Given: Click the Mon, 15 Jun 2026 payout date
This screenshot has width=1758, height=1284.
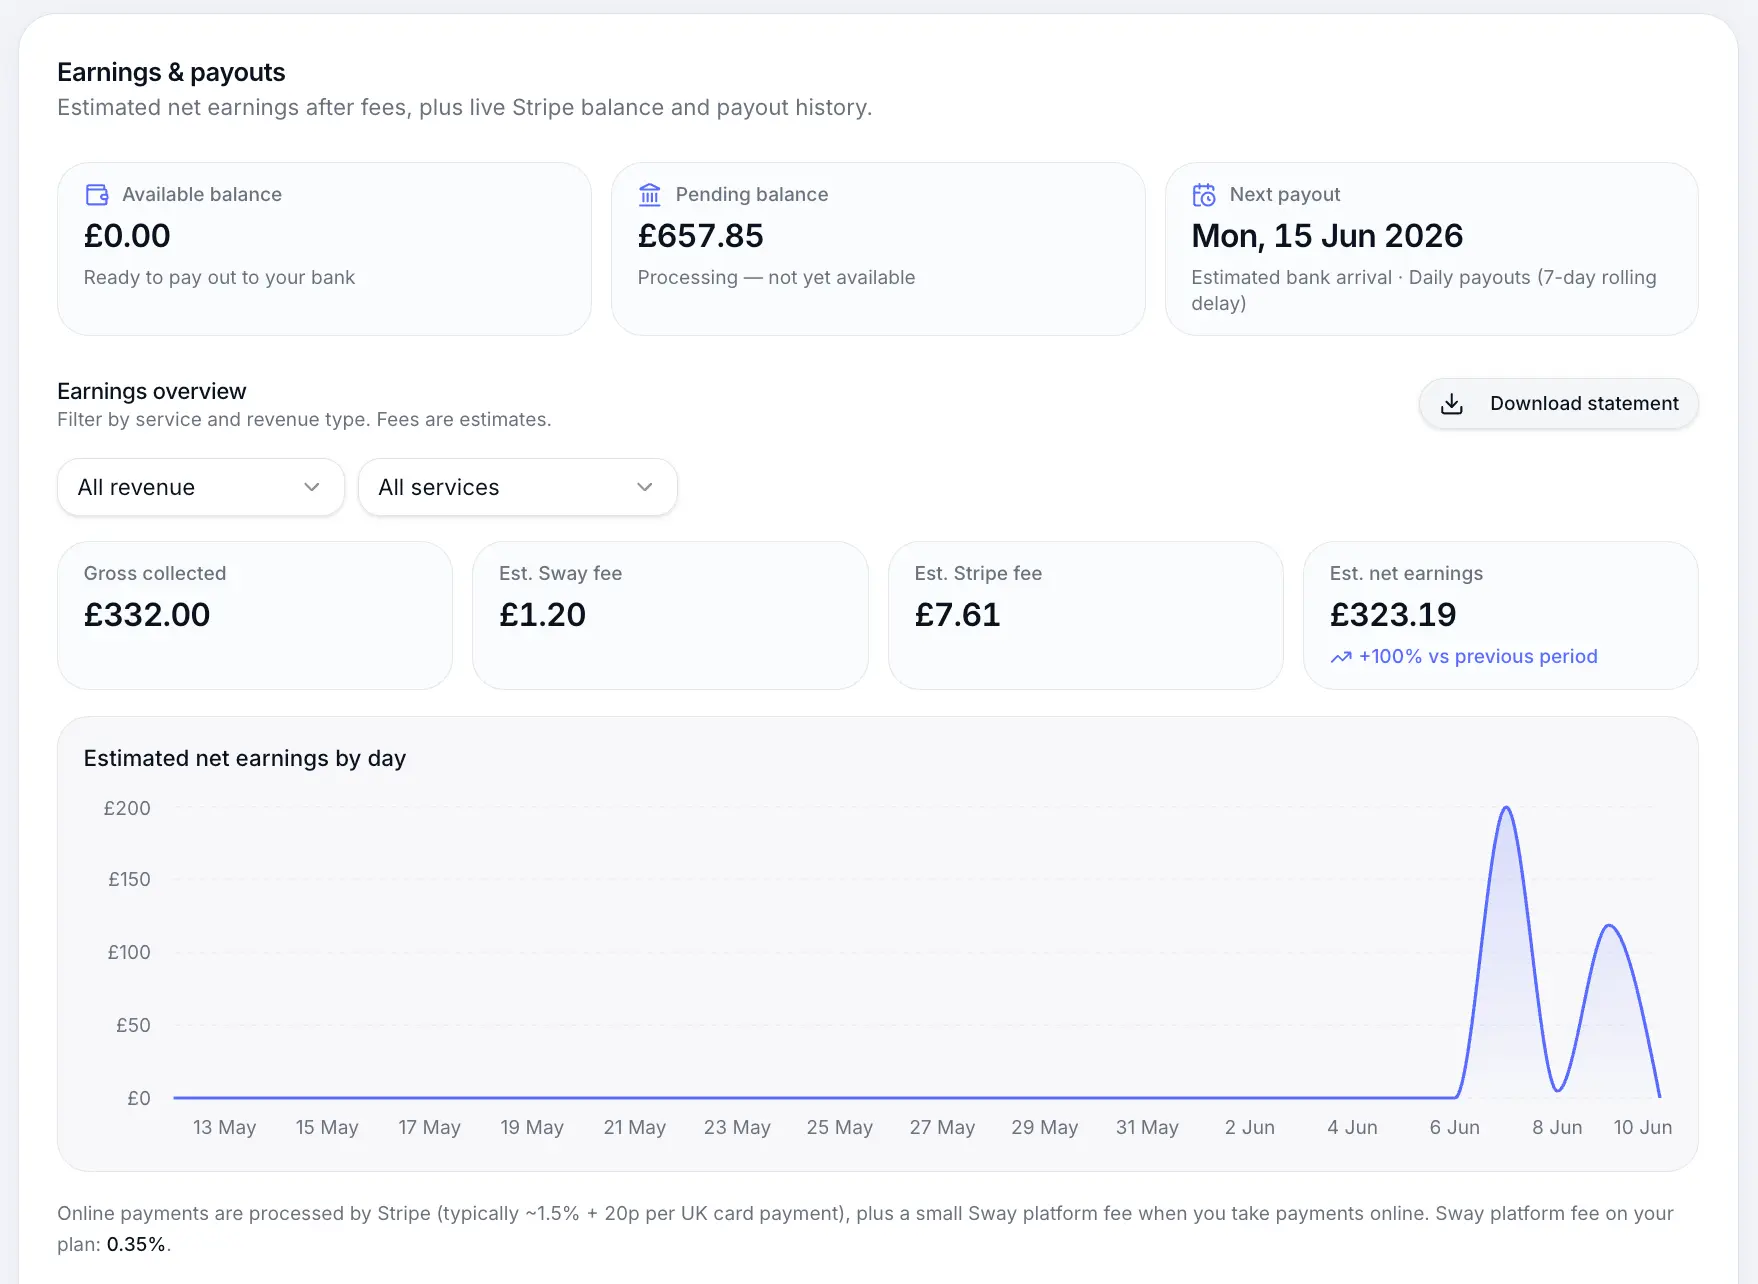Looking at the screenshot, I should coord(1327,236).
